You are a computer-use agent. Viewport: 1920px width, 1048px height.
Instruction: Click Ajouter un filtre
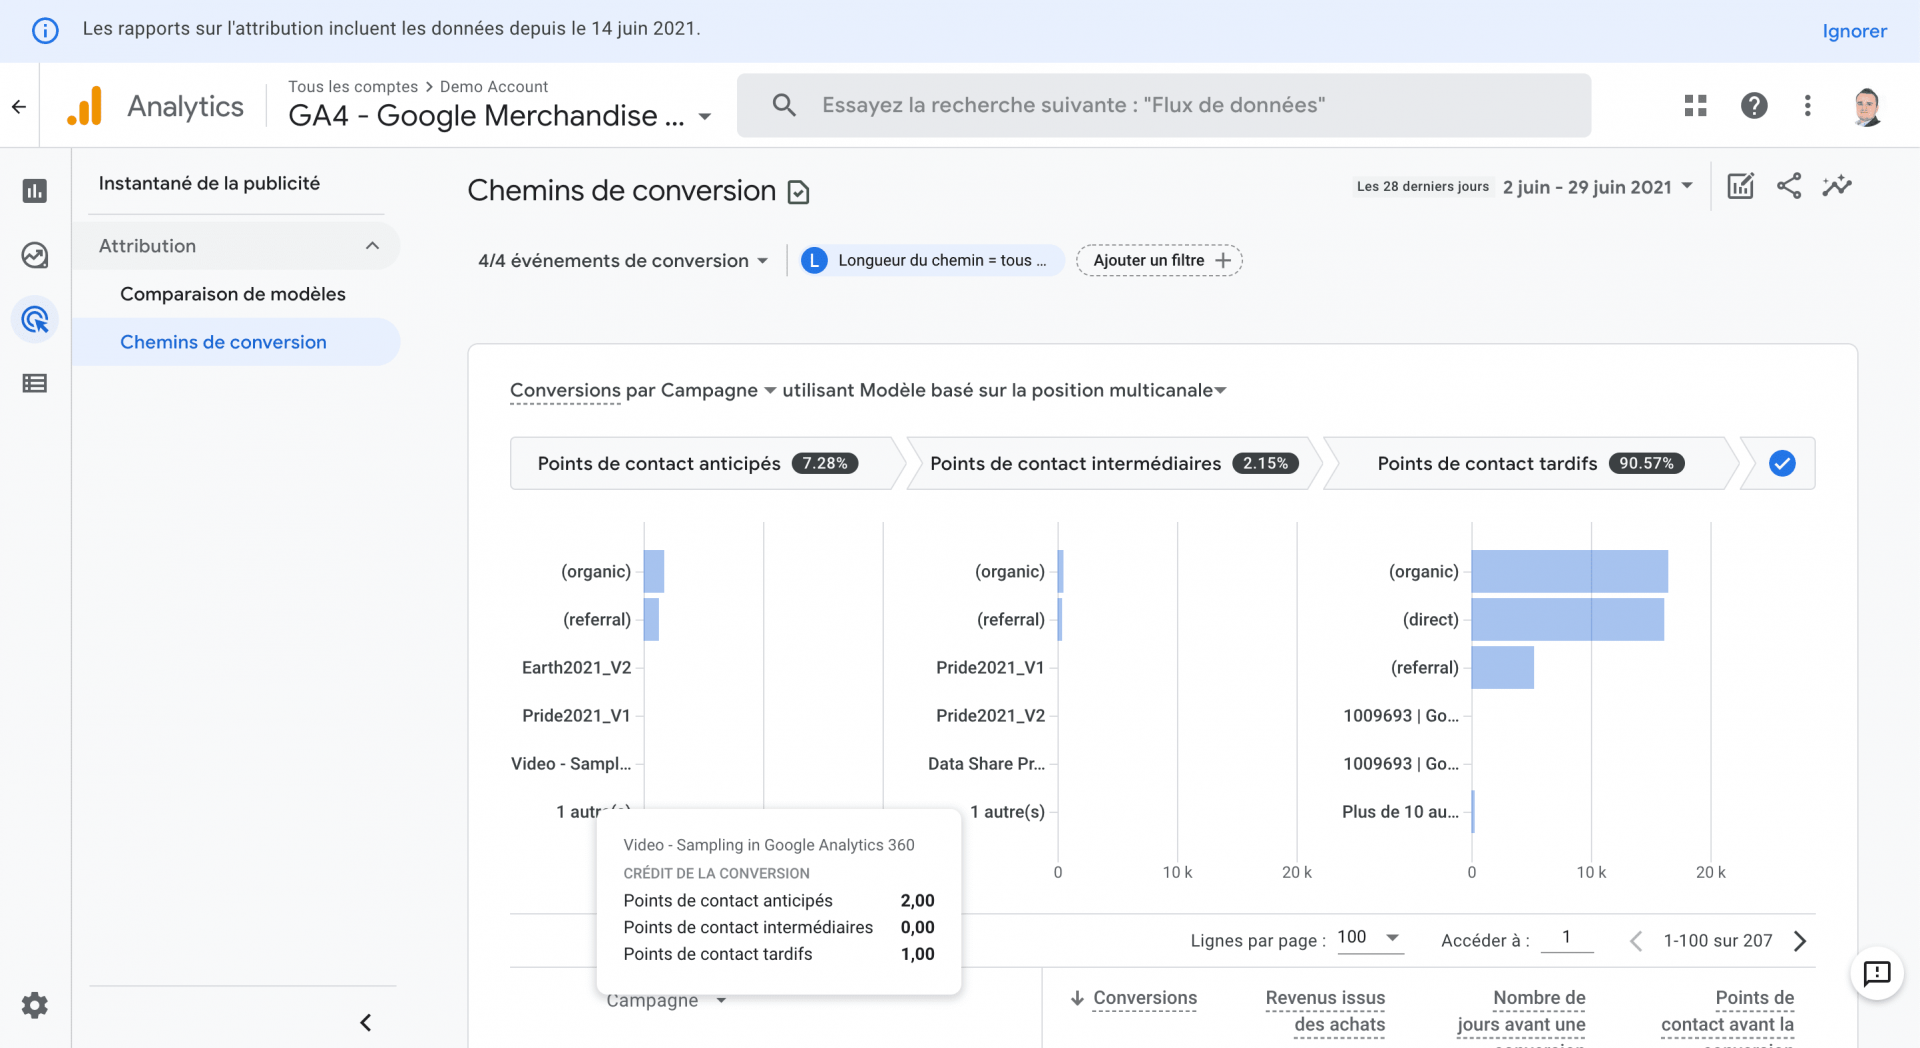point(1159,261)
